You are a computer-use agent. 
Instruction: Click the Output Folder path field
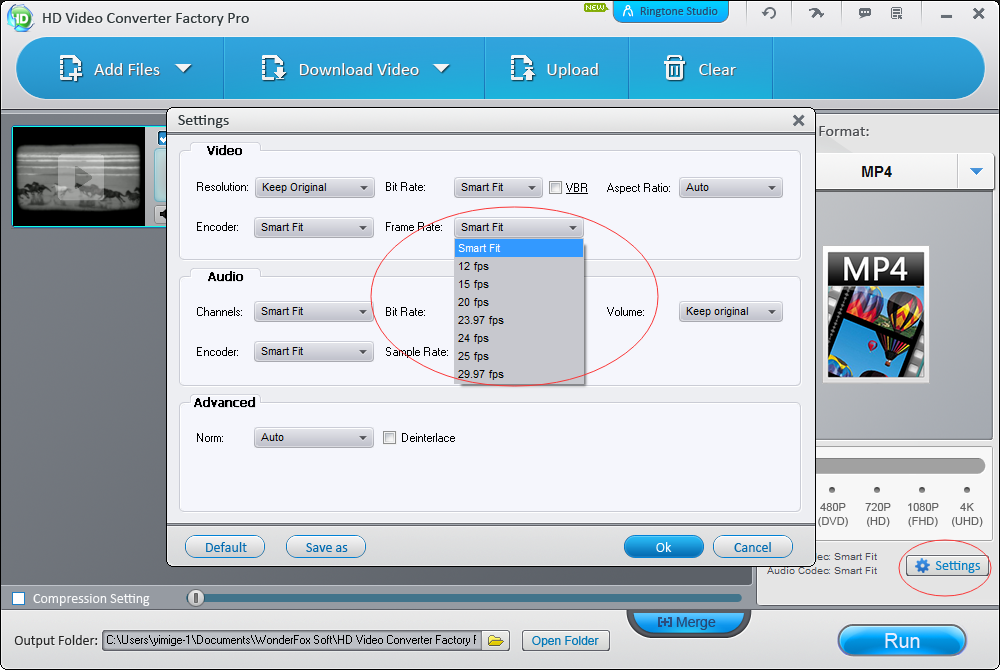pyautogui.click(x=292, y=640)
